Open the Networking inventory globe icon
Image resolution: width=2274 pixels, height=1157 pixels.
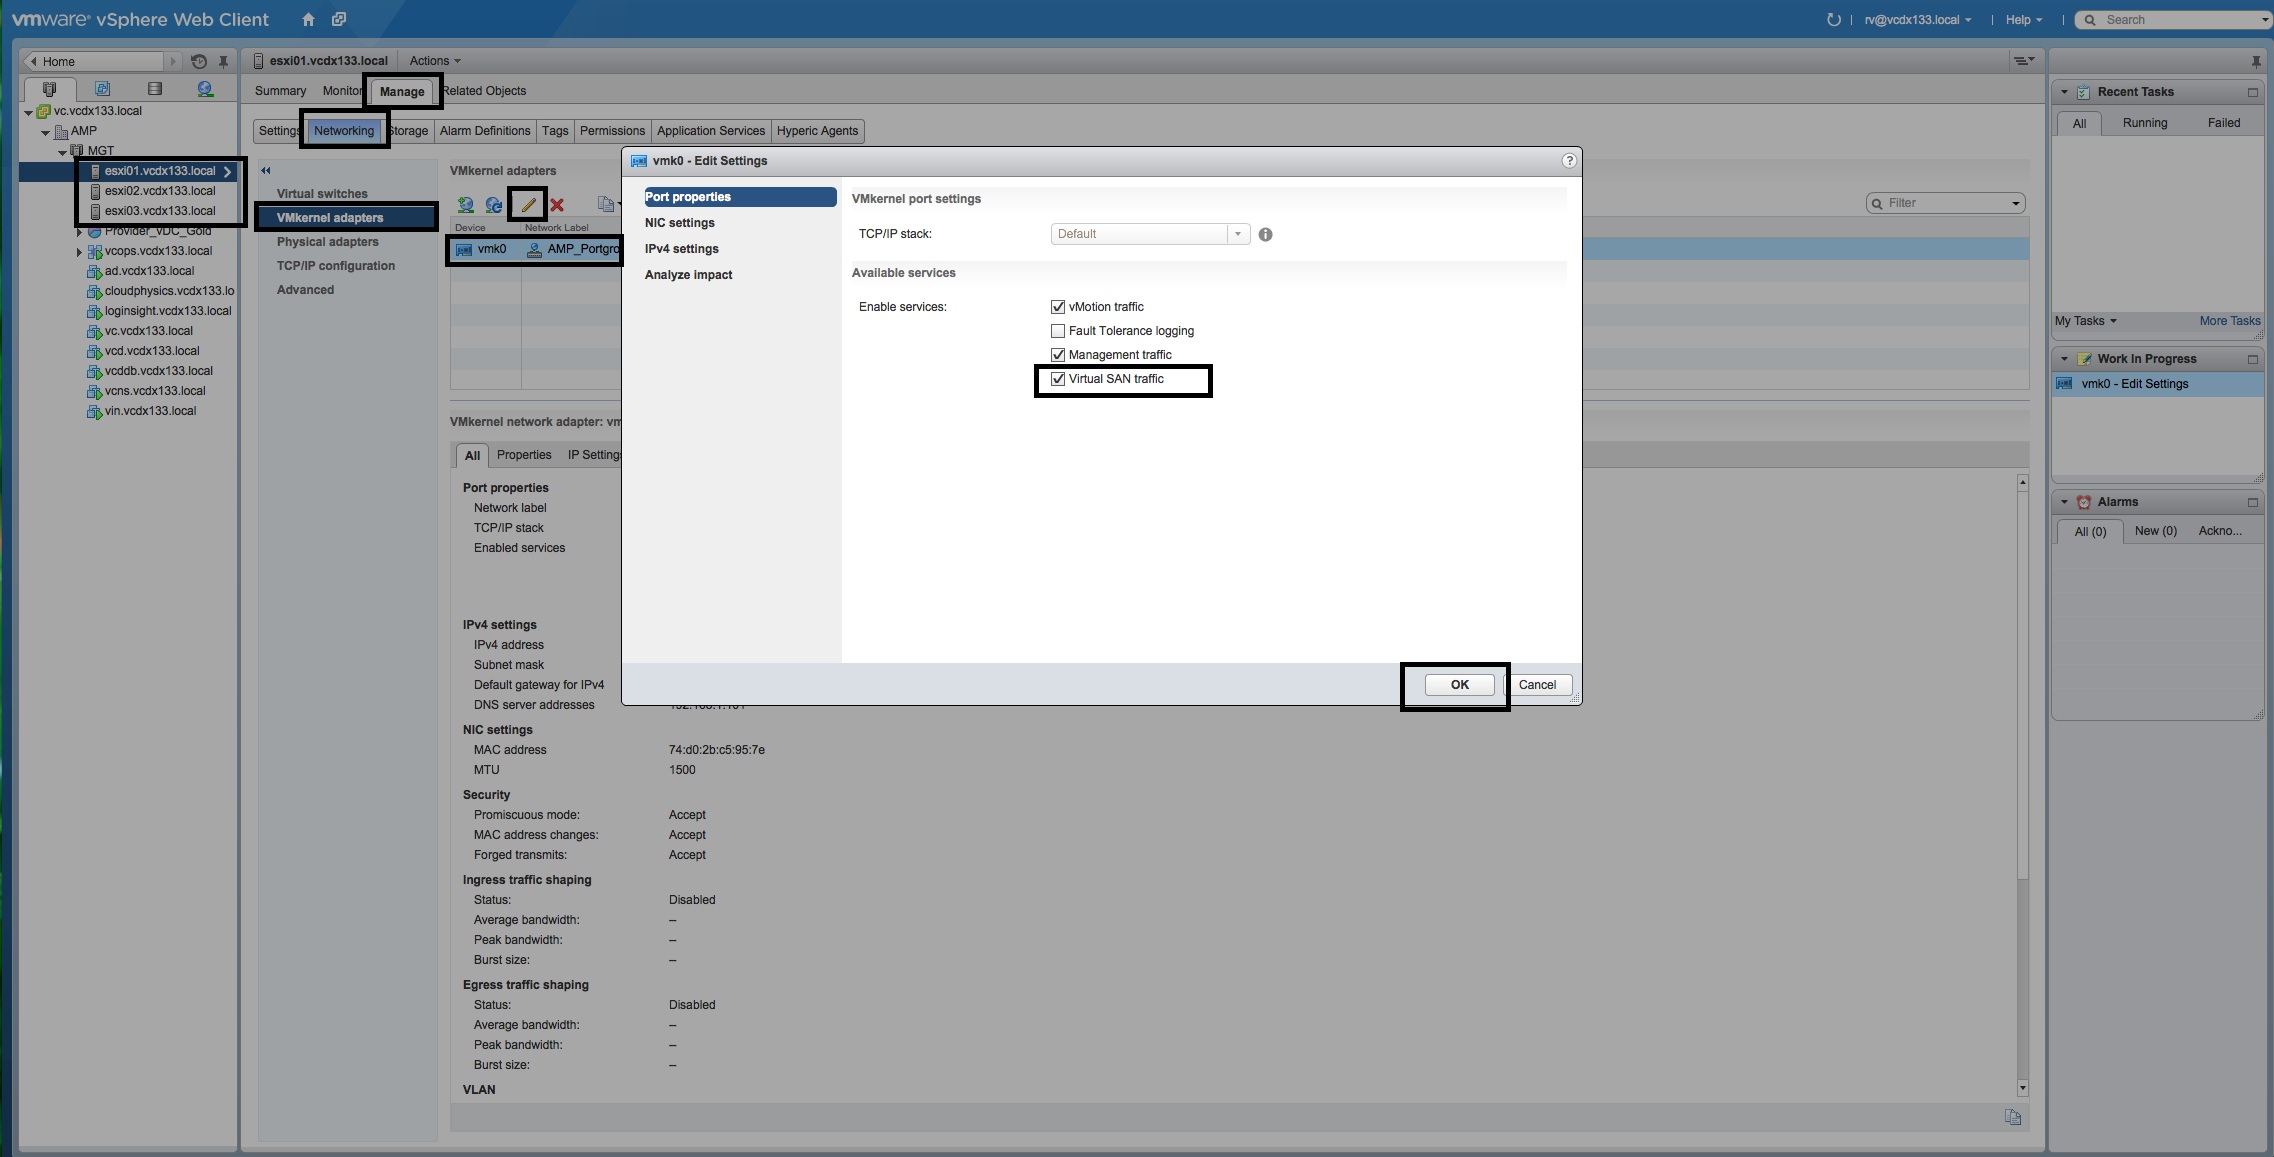tap(205, 89)
